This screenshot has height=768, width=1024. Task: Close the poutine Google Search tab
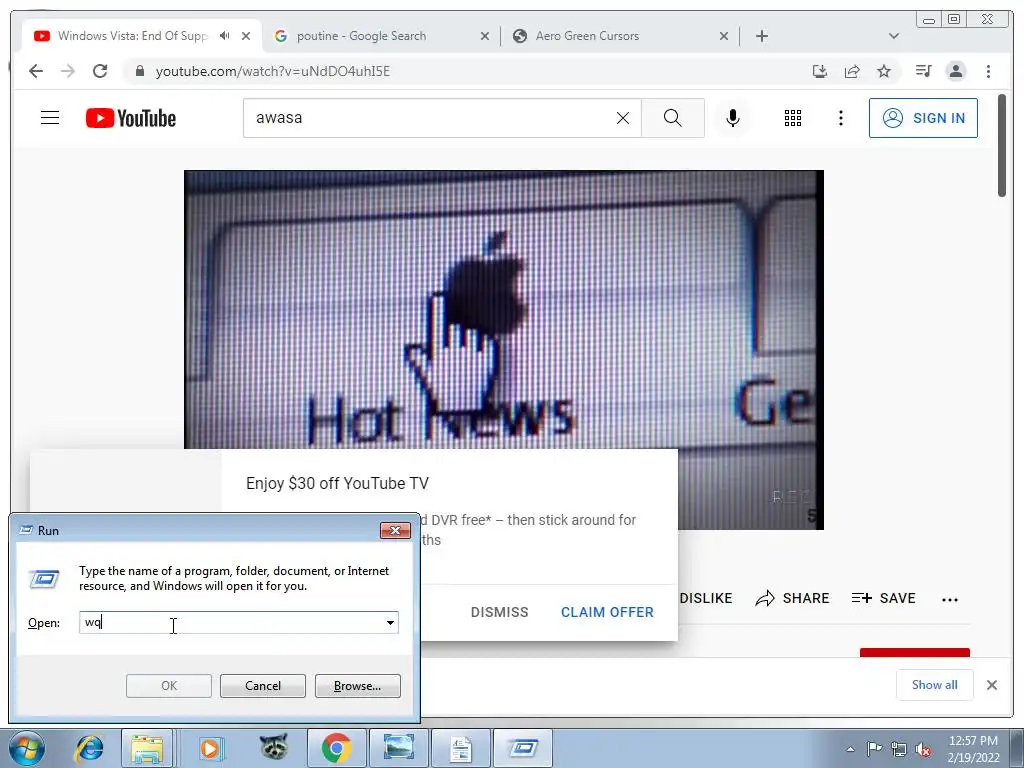click(x=485, y=36)
